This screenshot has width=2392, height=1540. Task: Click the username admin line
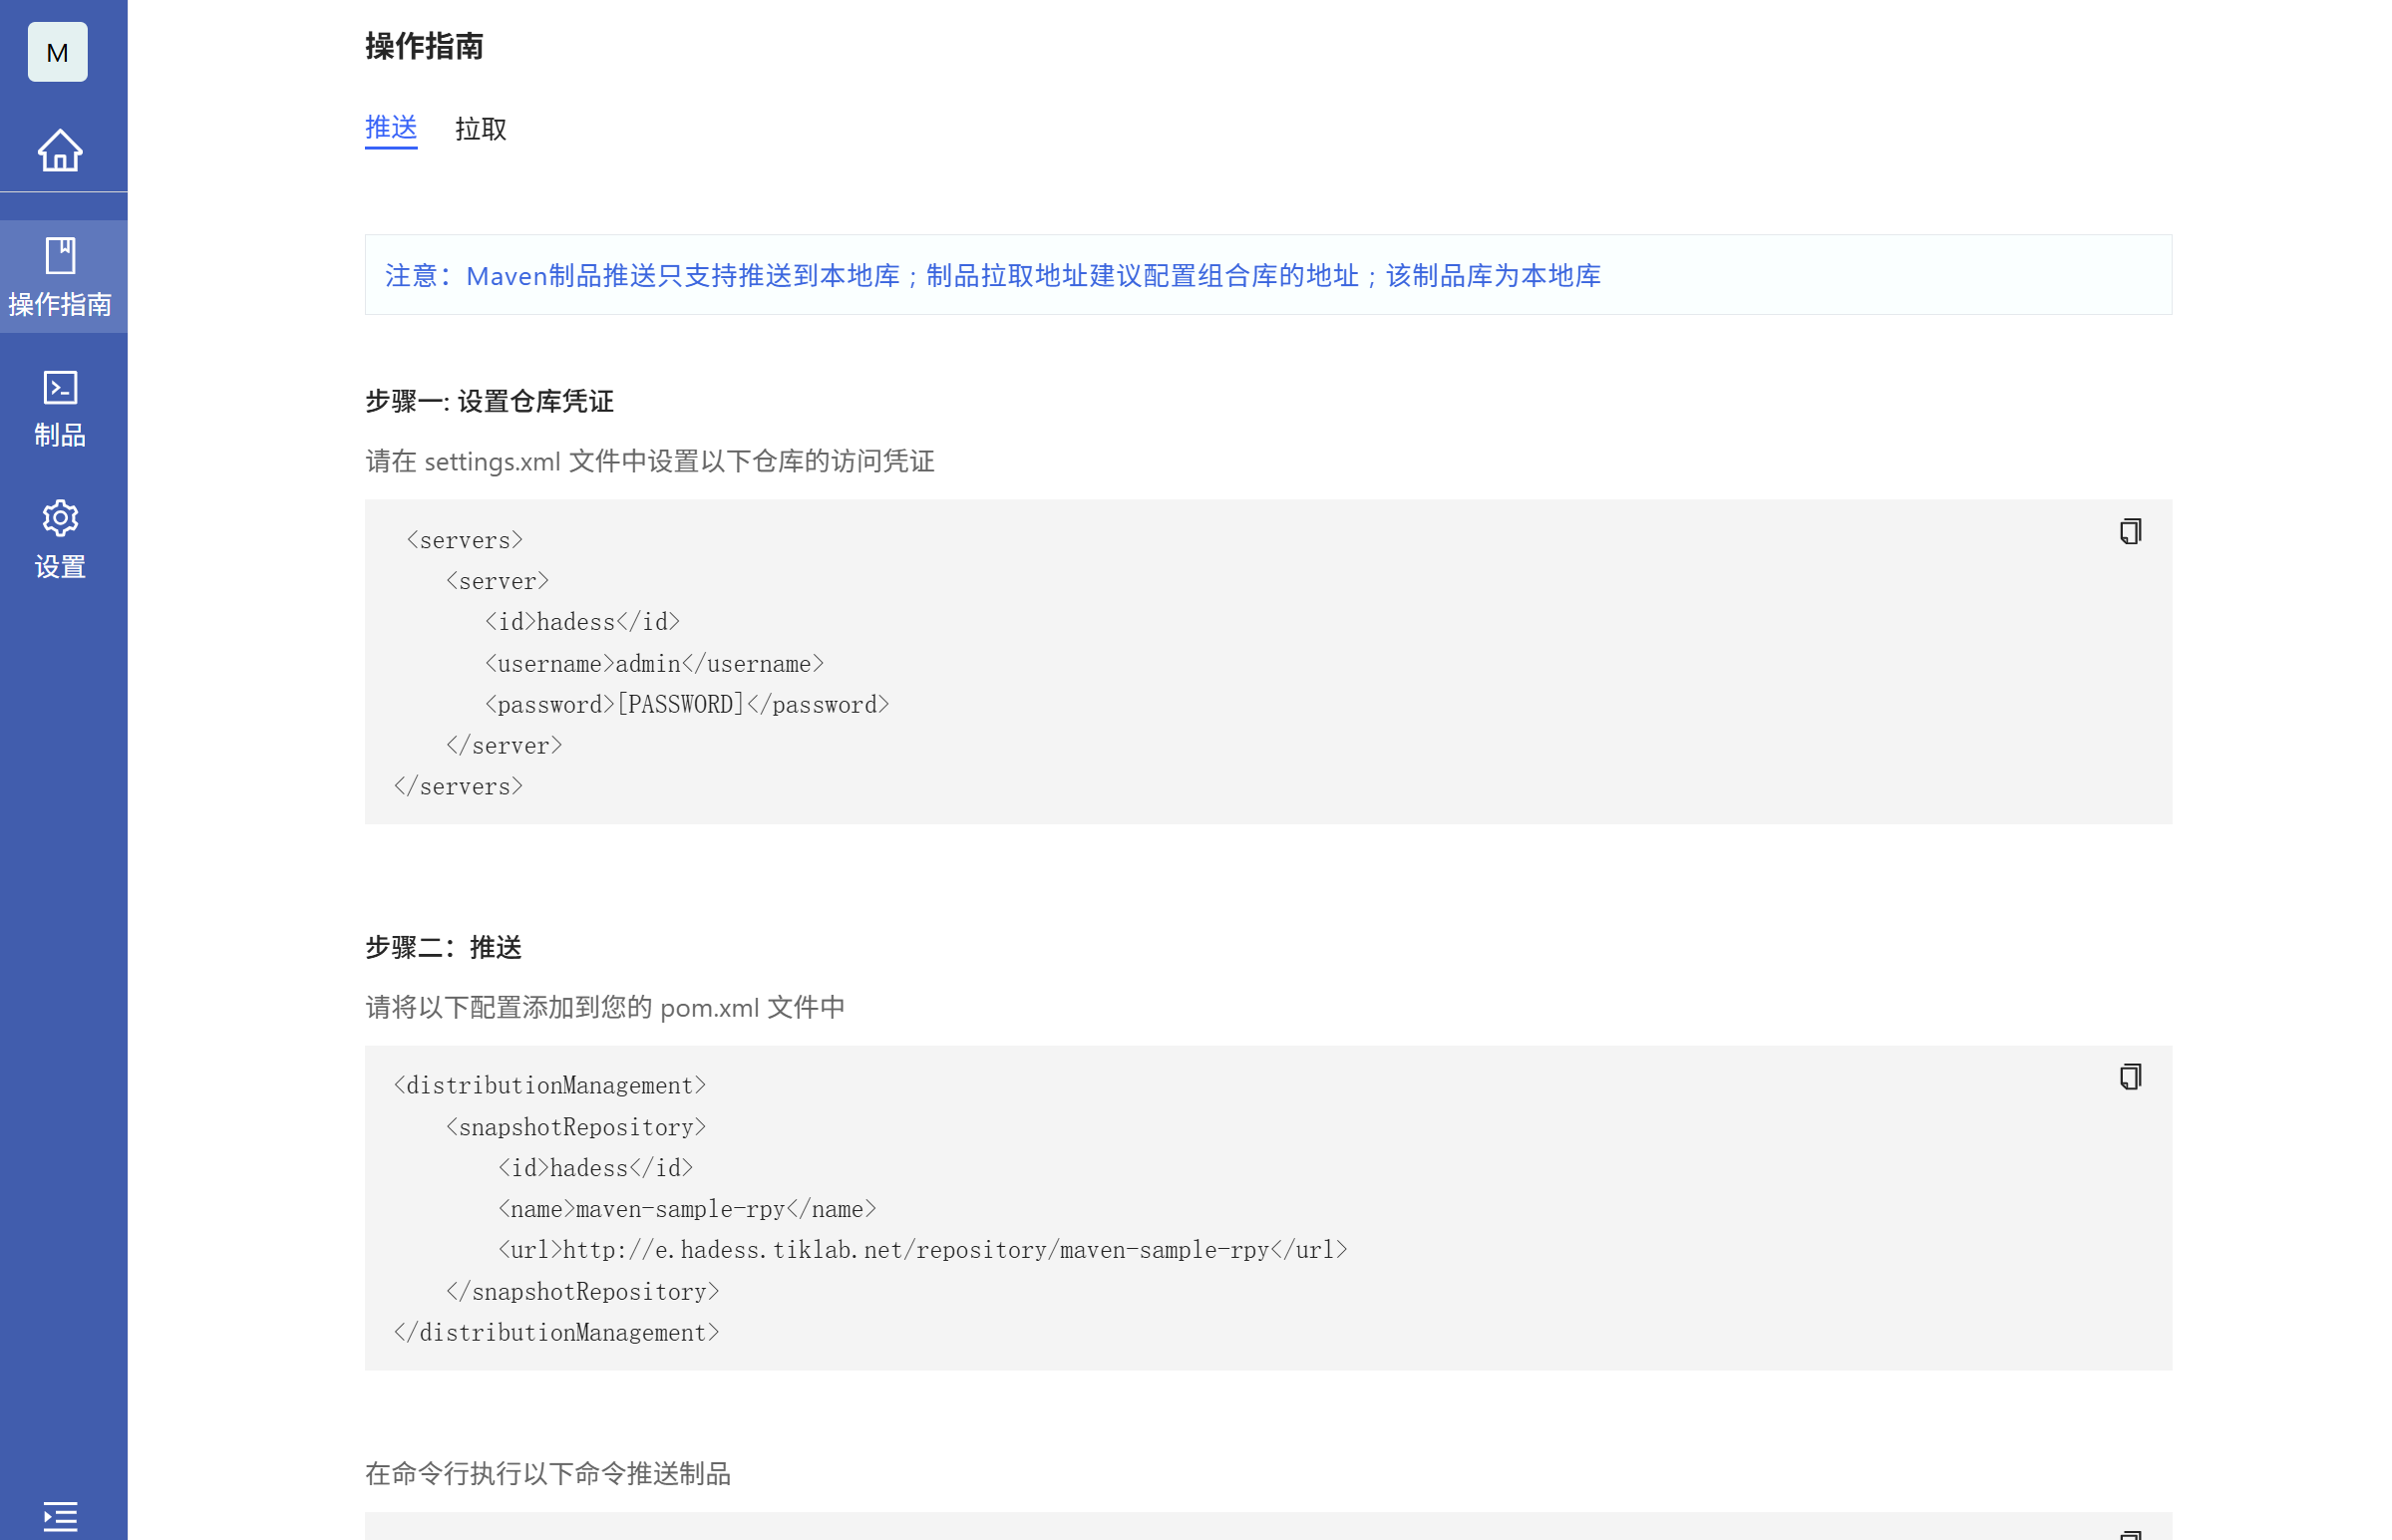click(x=653, y=664)
